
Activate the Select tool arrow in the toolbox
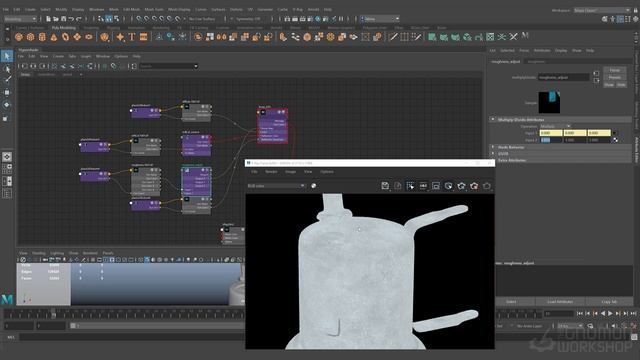[x=7, y=56]
